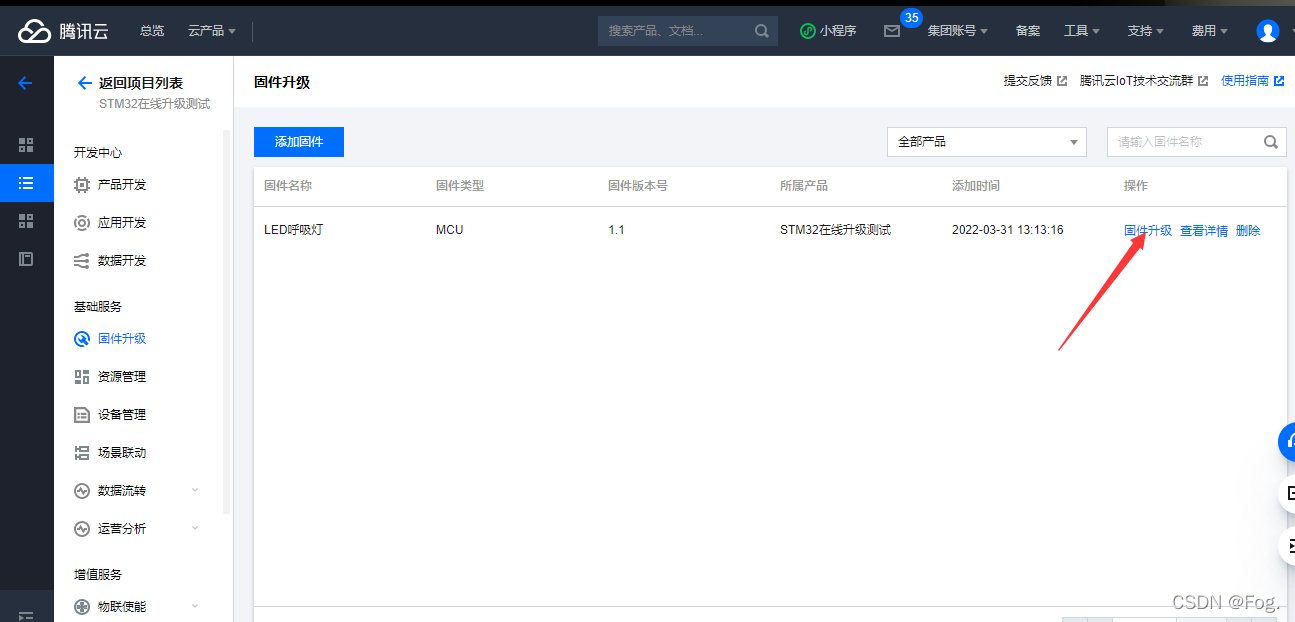Image resolution: width=1295 pixels, height=622 pixels.
Task: Click the 物联使能 icon
Action: (x=82, y=607)
